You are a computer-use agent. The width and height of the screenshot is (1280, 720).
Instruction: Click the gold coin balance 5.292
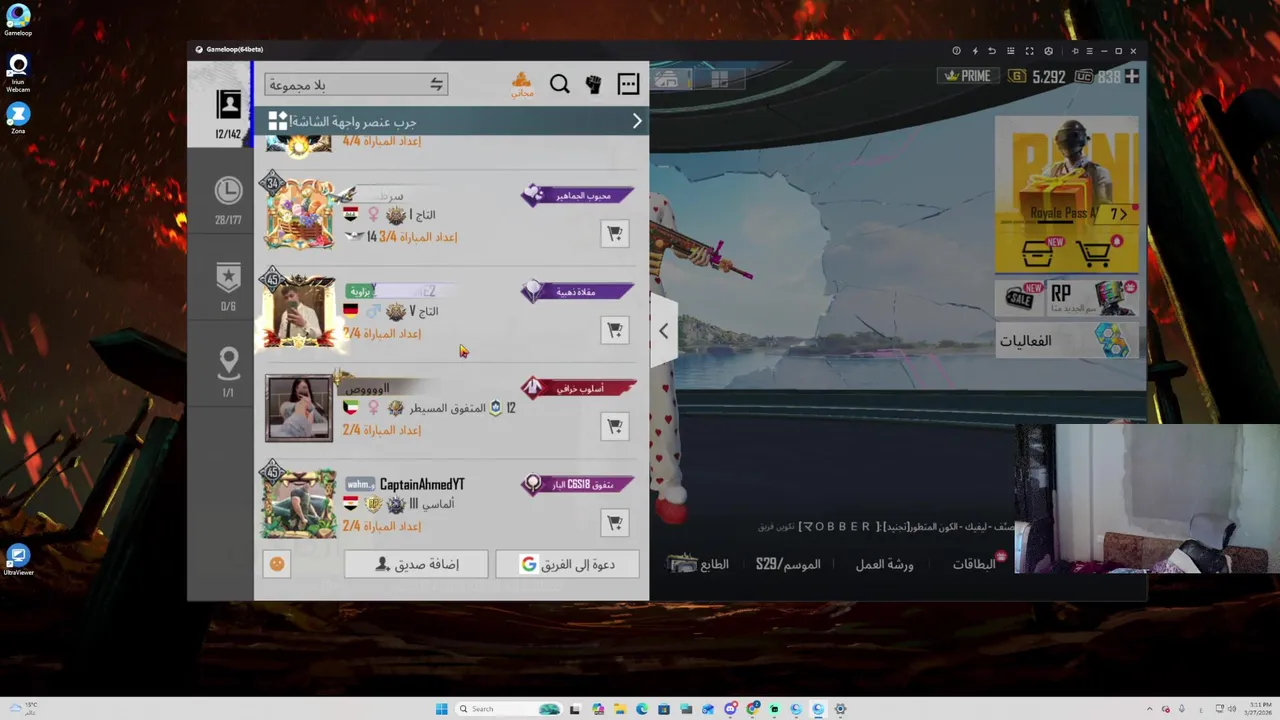coord(1037,76)
